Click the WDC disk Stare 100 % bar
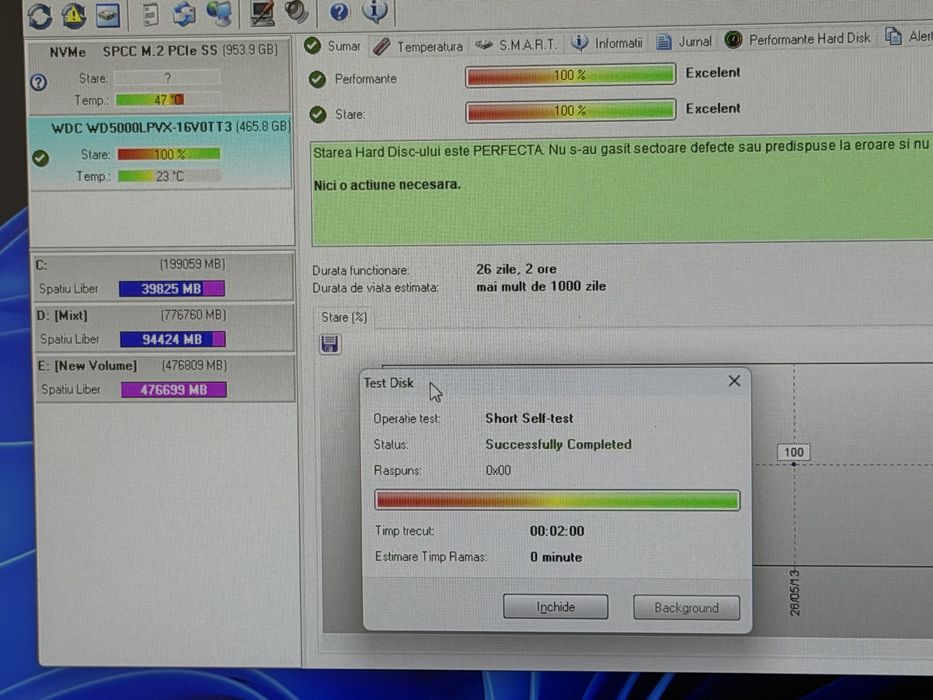This screenshot has height=700, width=933. coord(169,154)
